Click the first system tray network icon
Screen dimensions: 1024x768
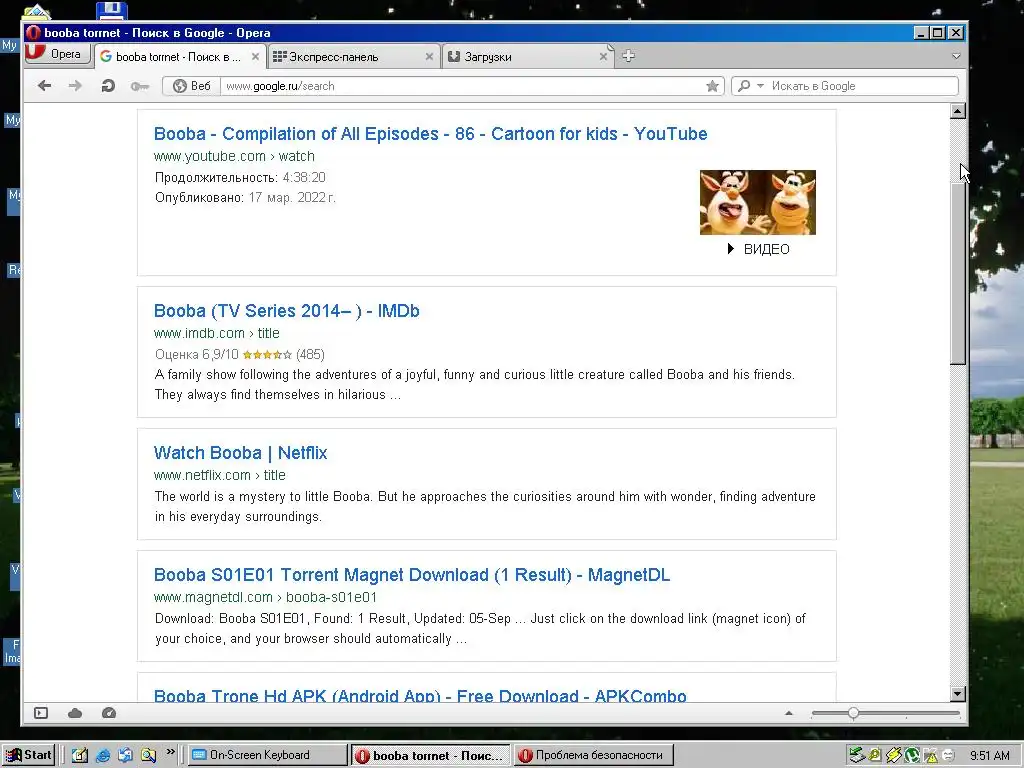(856, 756)
